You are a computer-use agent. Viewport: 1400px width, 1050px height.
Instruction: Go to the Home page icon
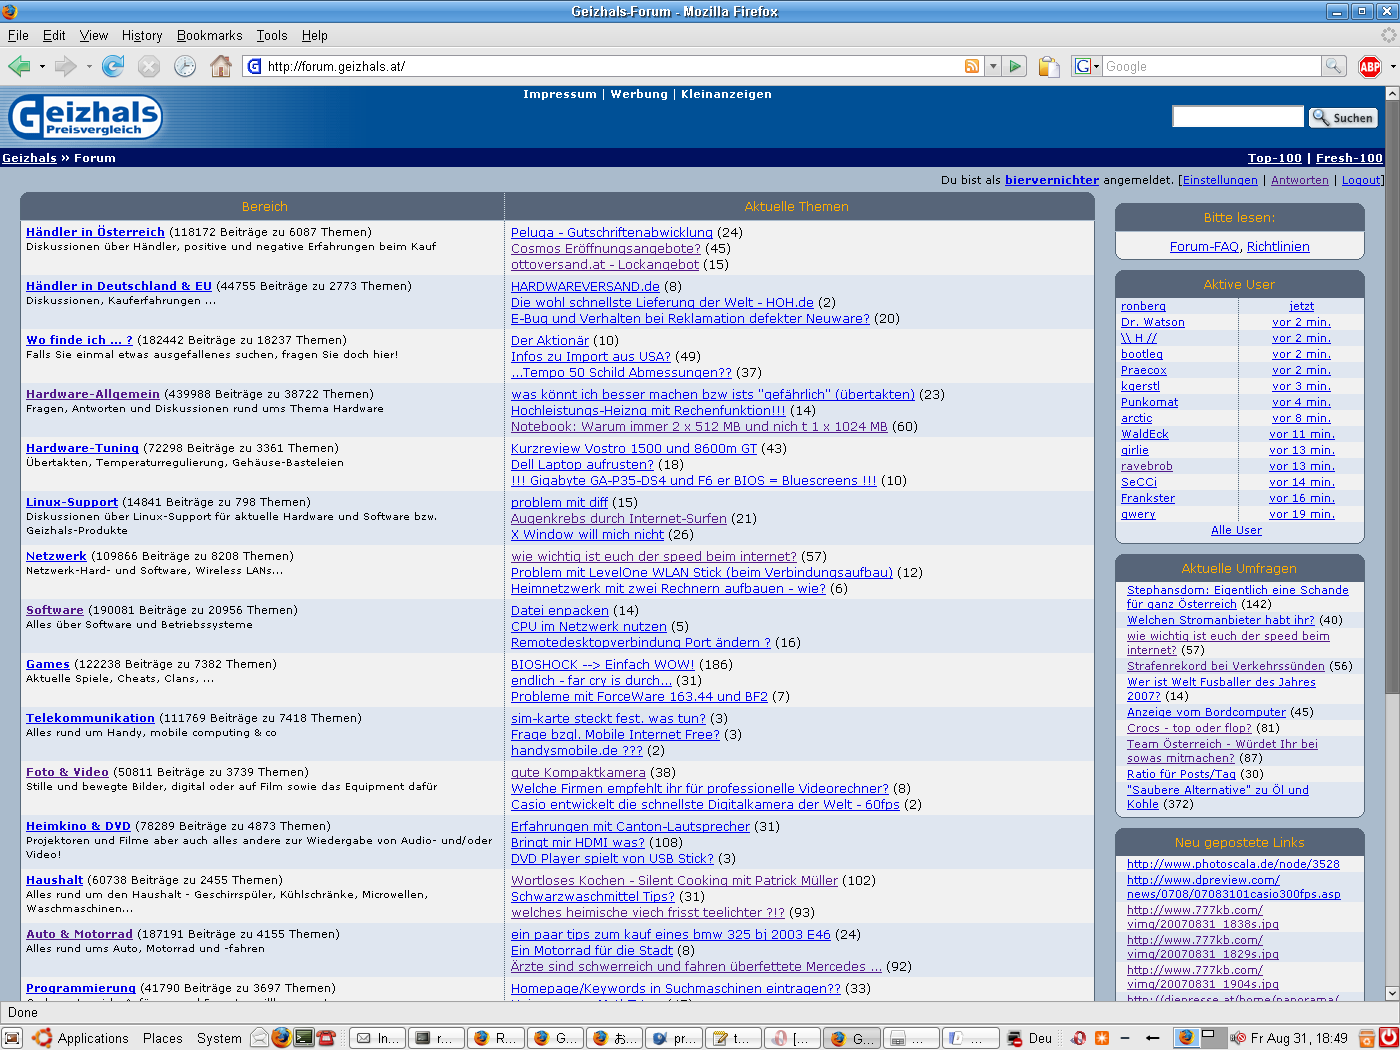221,66
